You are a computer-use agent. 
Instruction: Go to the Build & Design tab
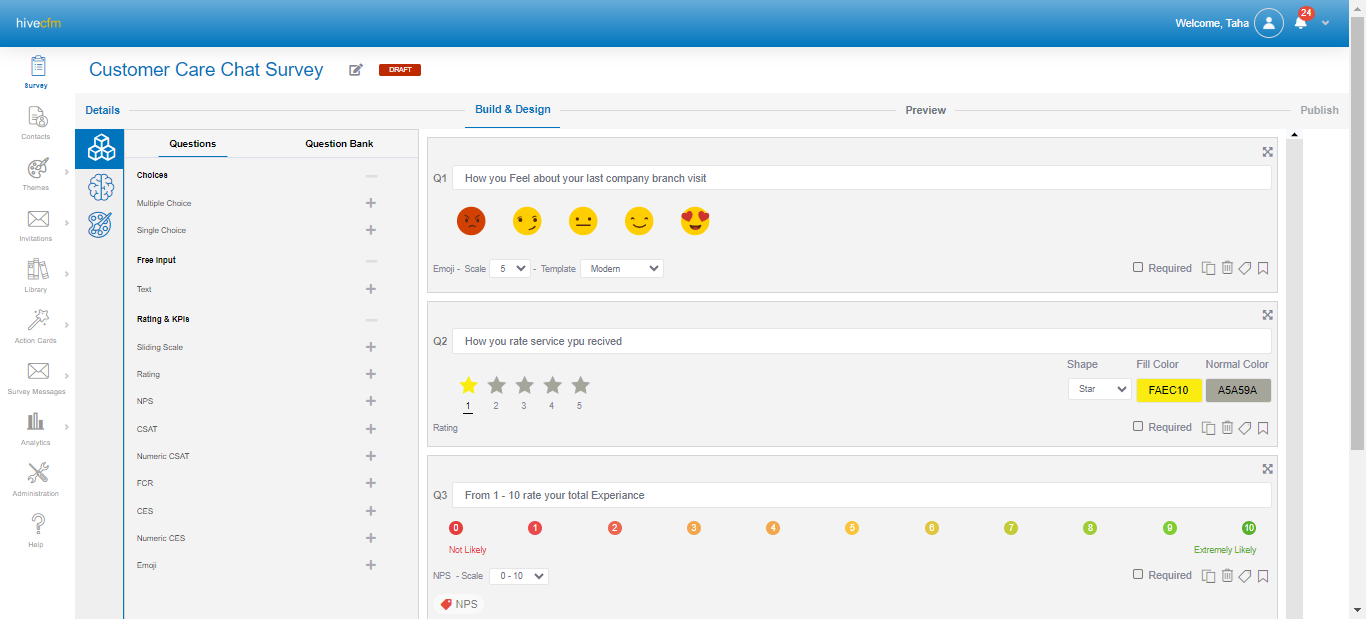point(513,109)
